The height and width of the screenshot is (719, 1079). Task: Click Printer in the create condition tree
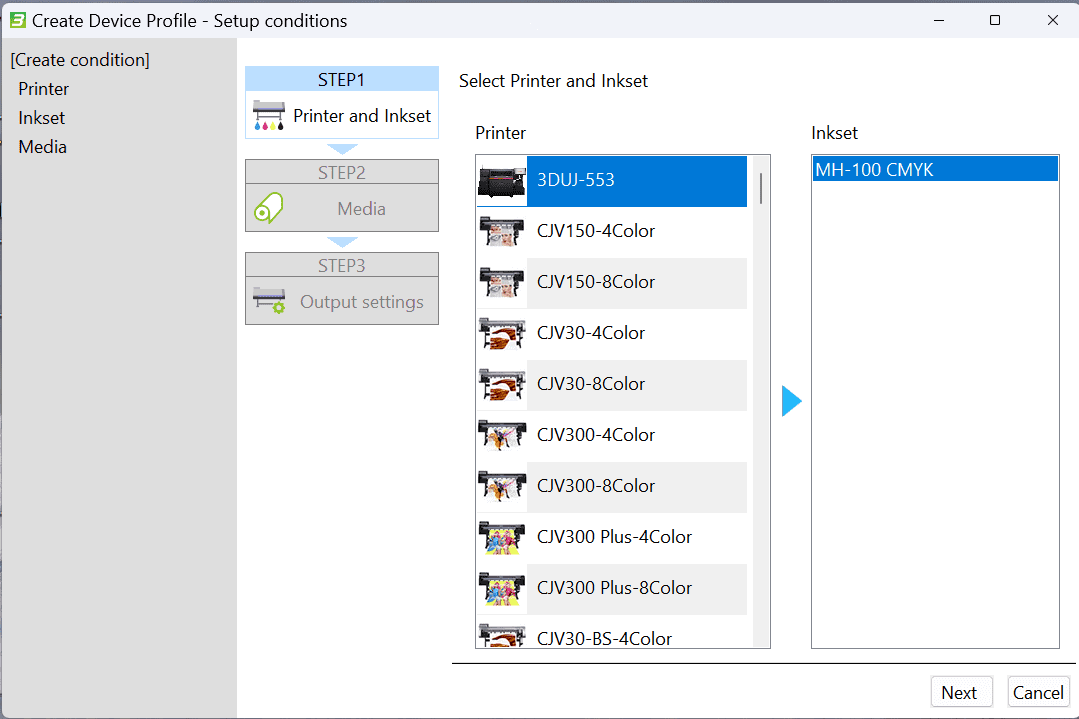coord(44,89)
